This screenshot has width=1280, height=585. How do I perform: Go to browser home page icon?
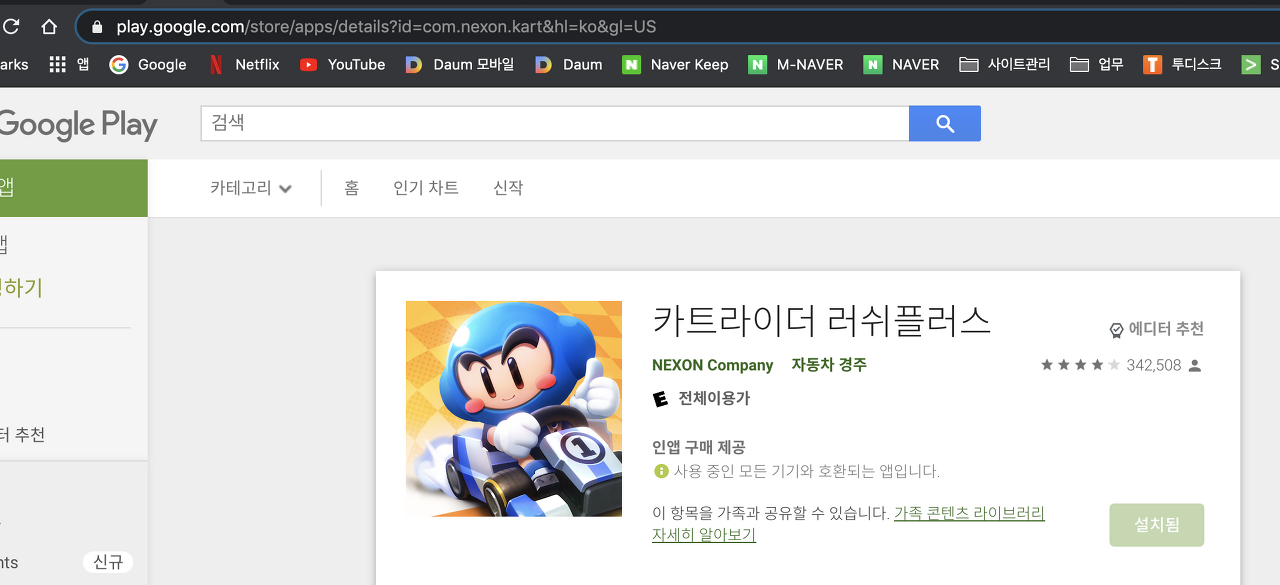tap(49, 27)
